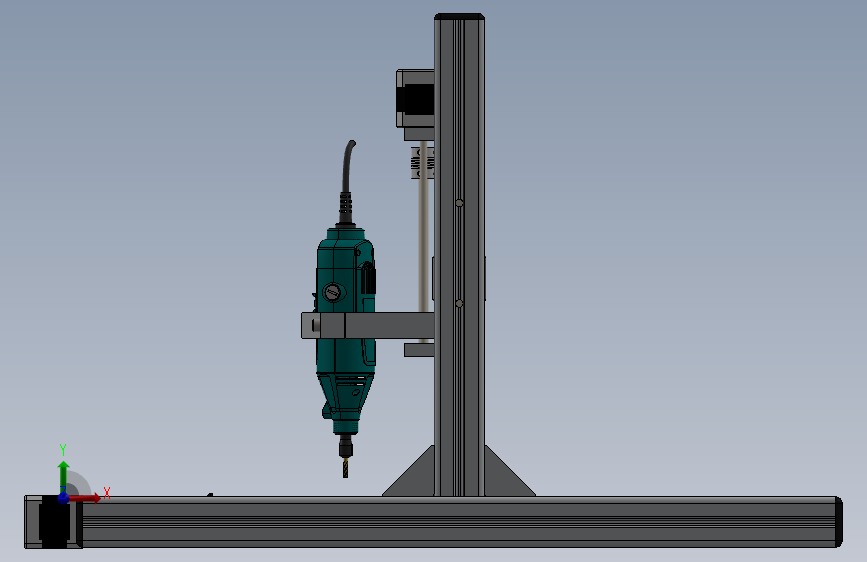Select the vertical lead screw rod
The height and width of the screenshot is (562, 867).
click(424, 243)
